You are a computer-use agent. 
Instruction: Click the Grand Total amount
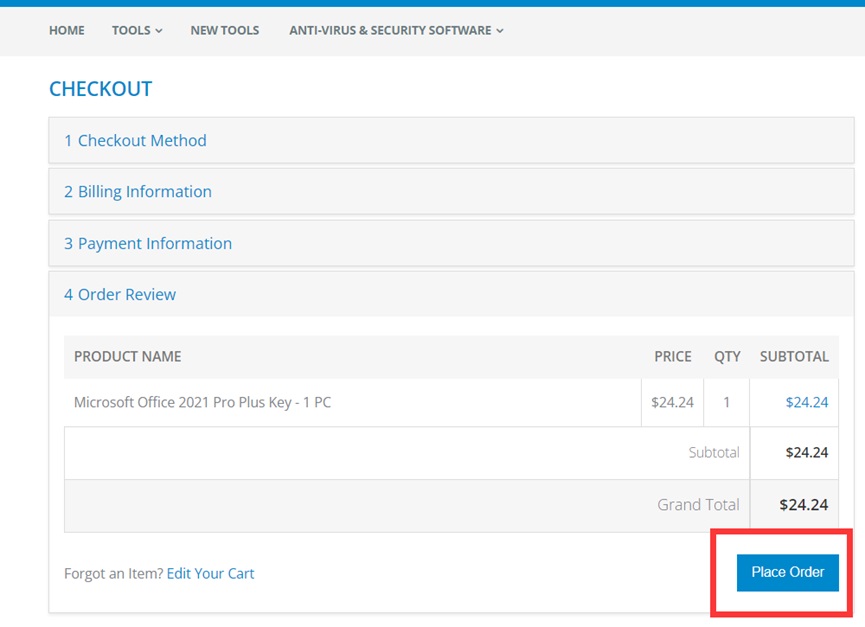pos(806,505)
